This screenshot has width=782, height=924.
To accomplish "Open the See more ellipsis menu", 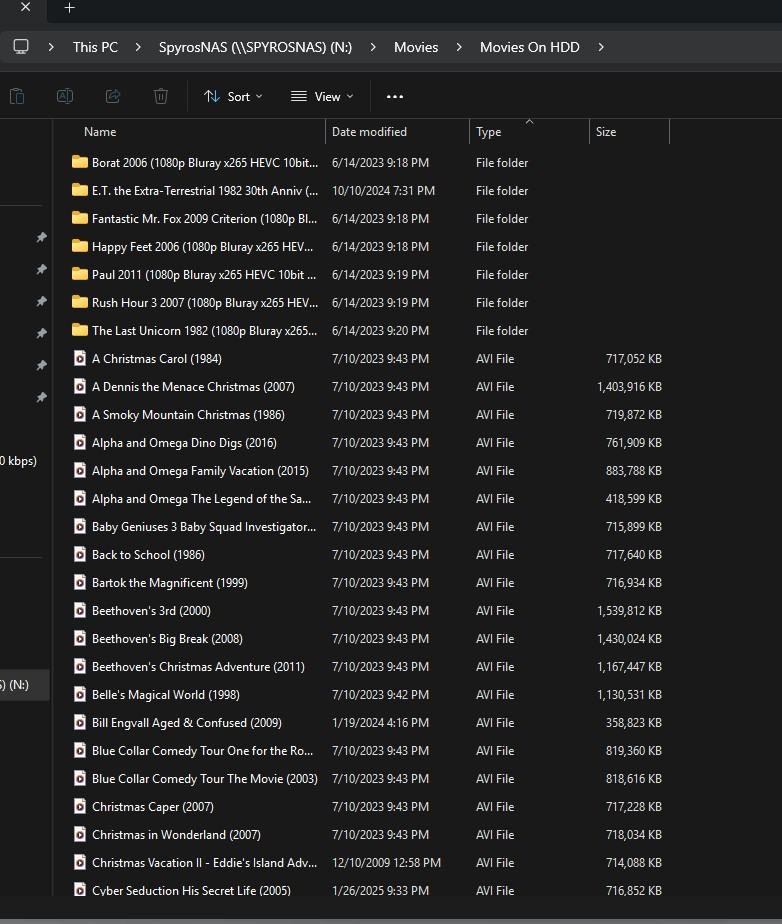I will pyautogui.click(x=394, y=97).
